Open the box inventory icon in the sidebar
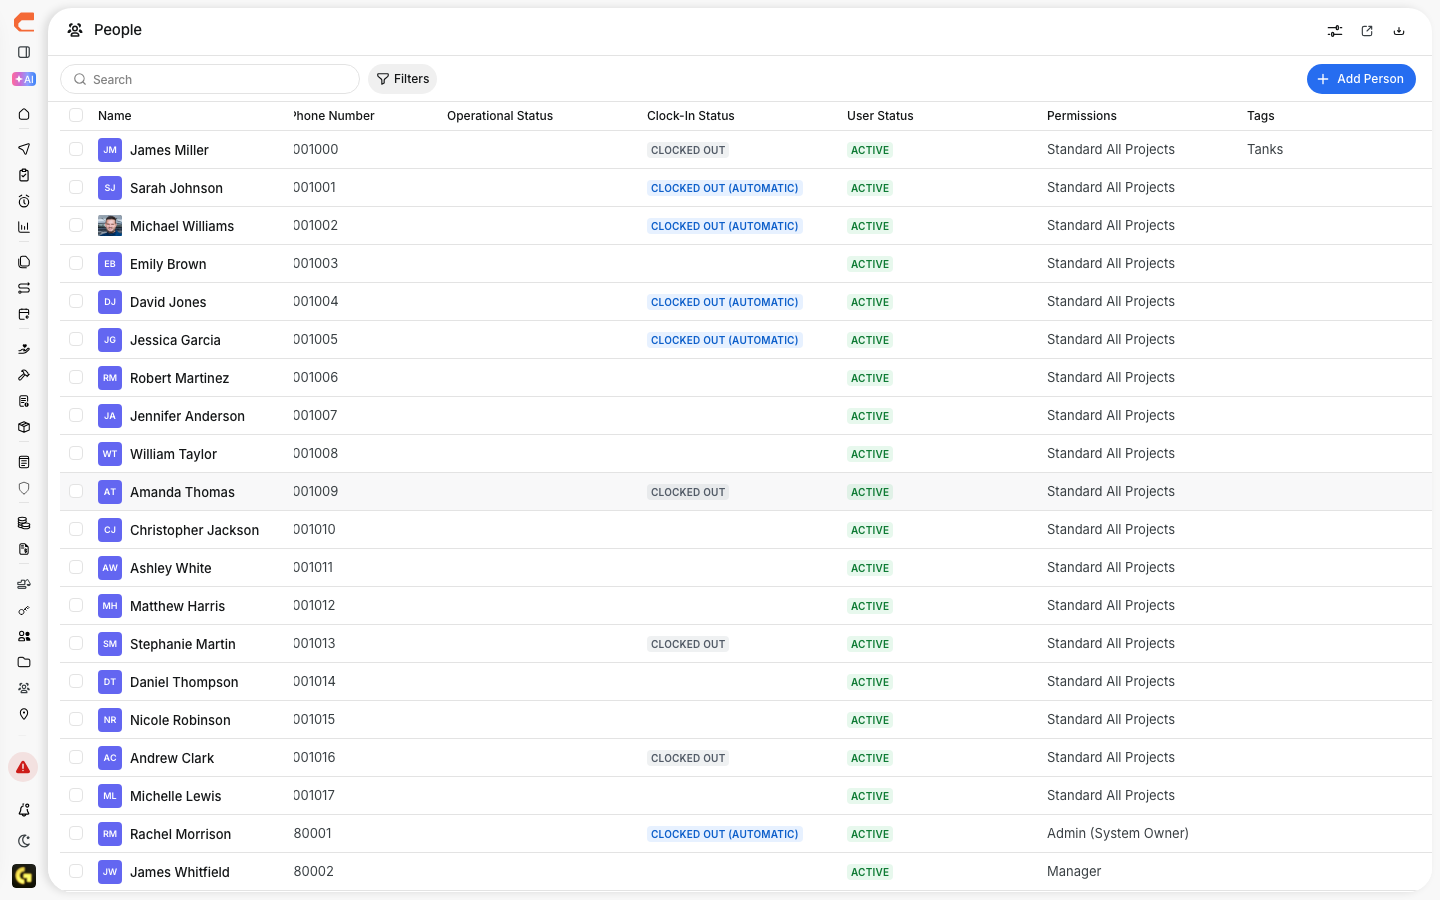 (x=24, y=427)
